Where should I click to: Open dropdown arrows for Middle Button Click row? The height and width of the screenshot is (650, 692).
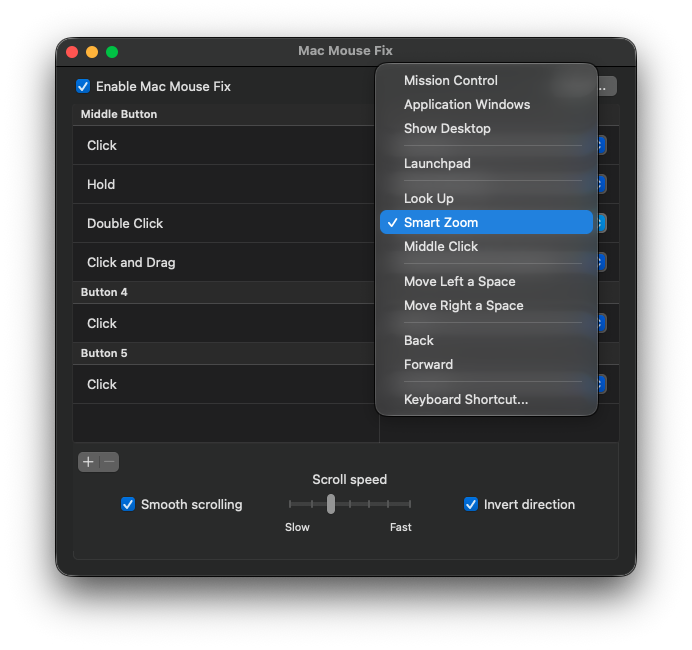pyautogui.click(x=602, y=145)
